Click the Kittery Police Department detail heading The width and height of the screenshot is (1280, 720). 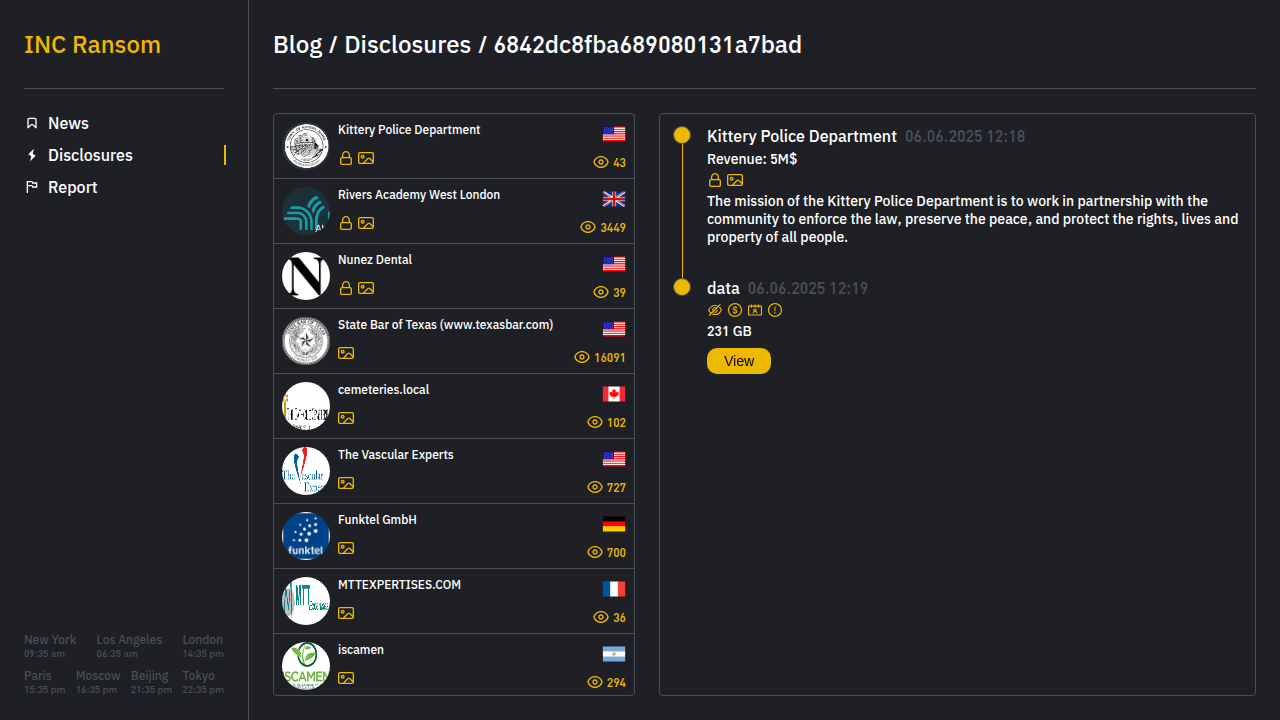[802, 136]
